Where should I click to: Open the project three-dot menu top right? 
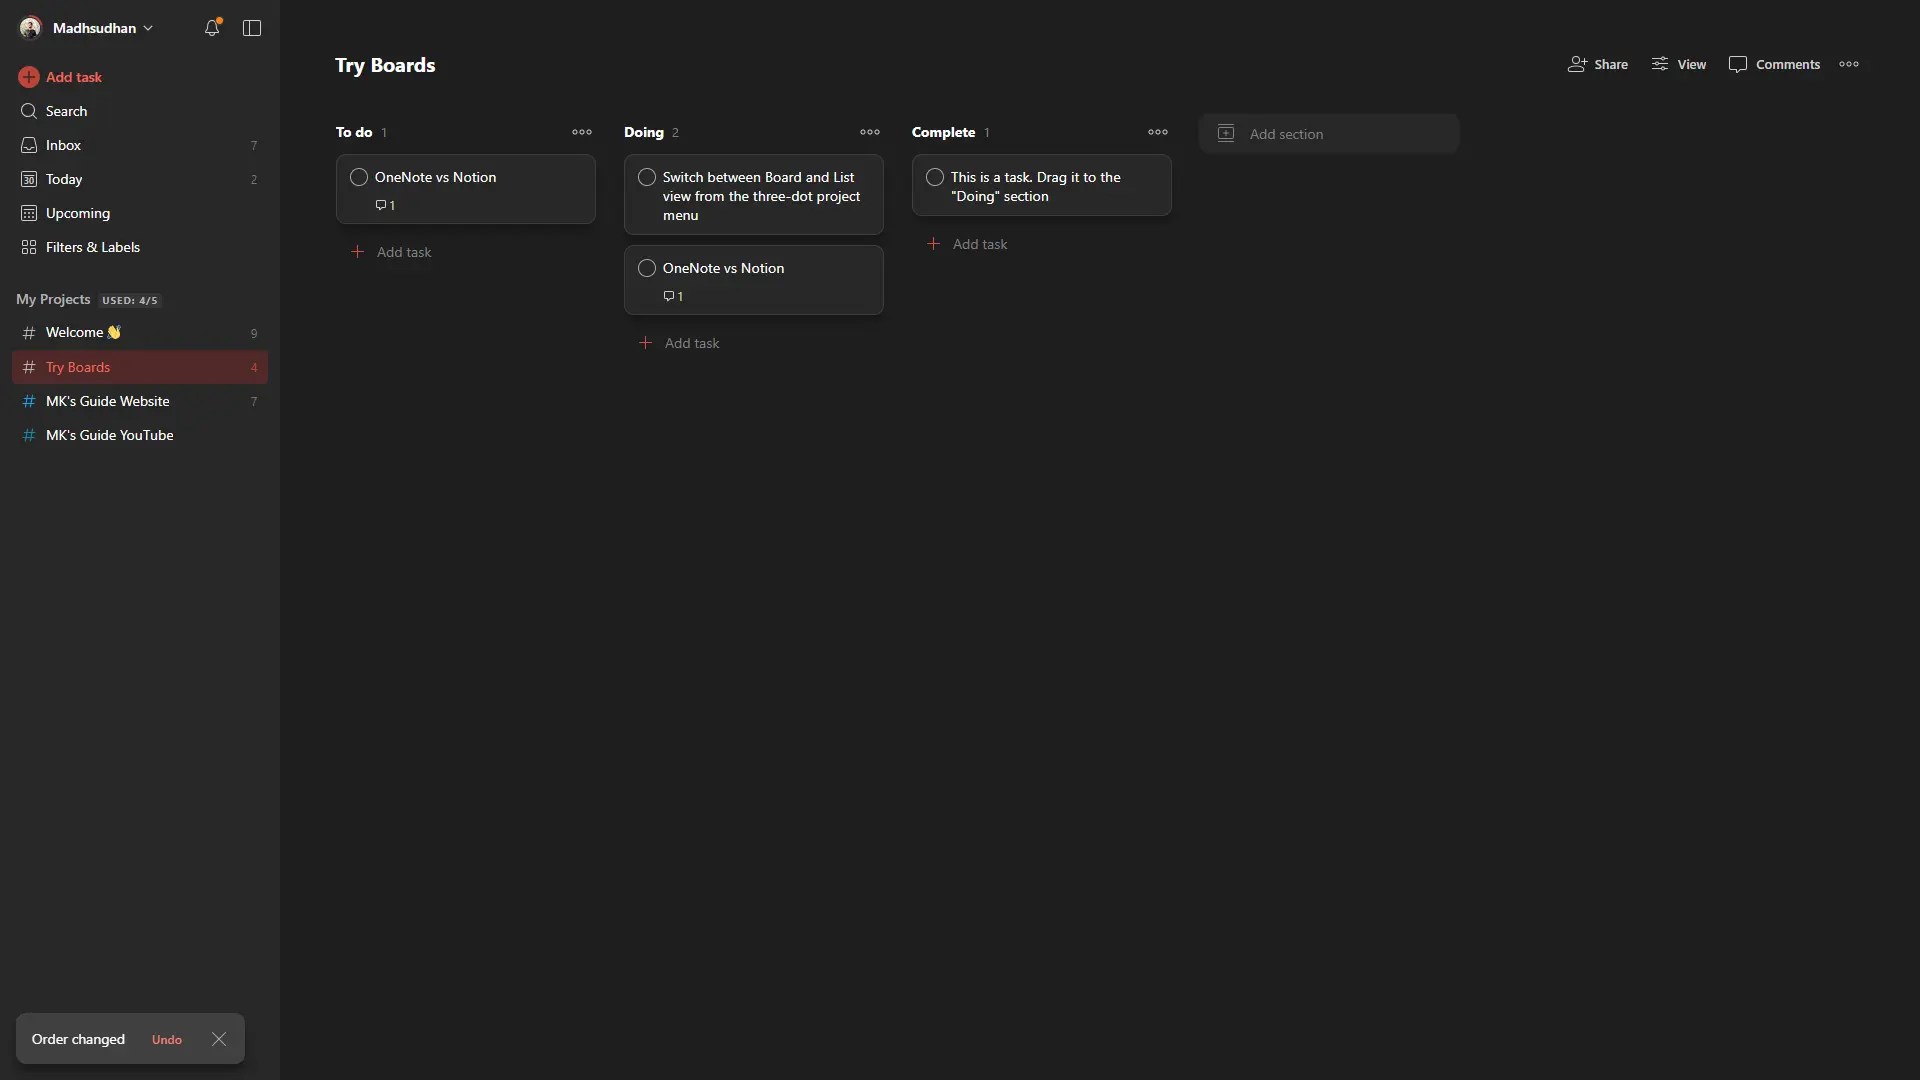coord(1849,64)
